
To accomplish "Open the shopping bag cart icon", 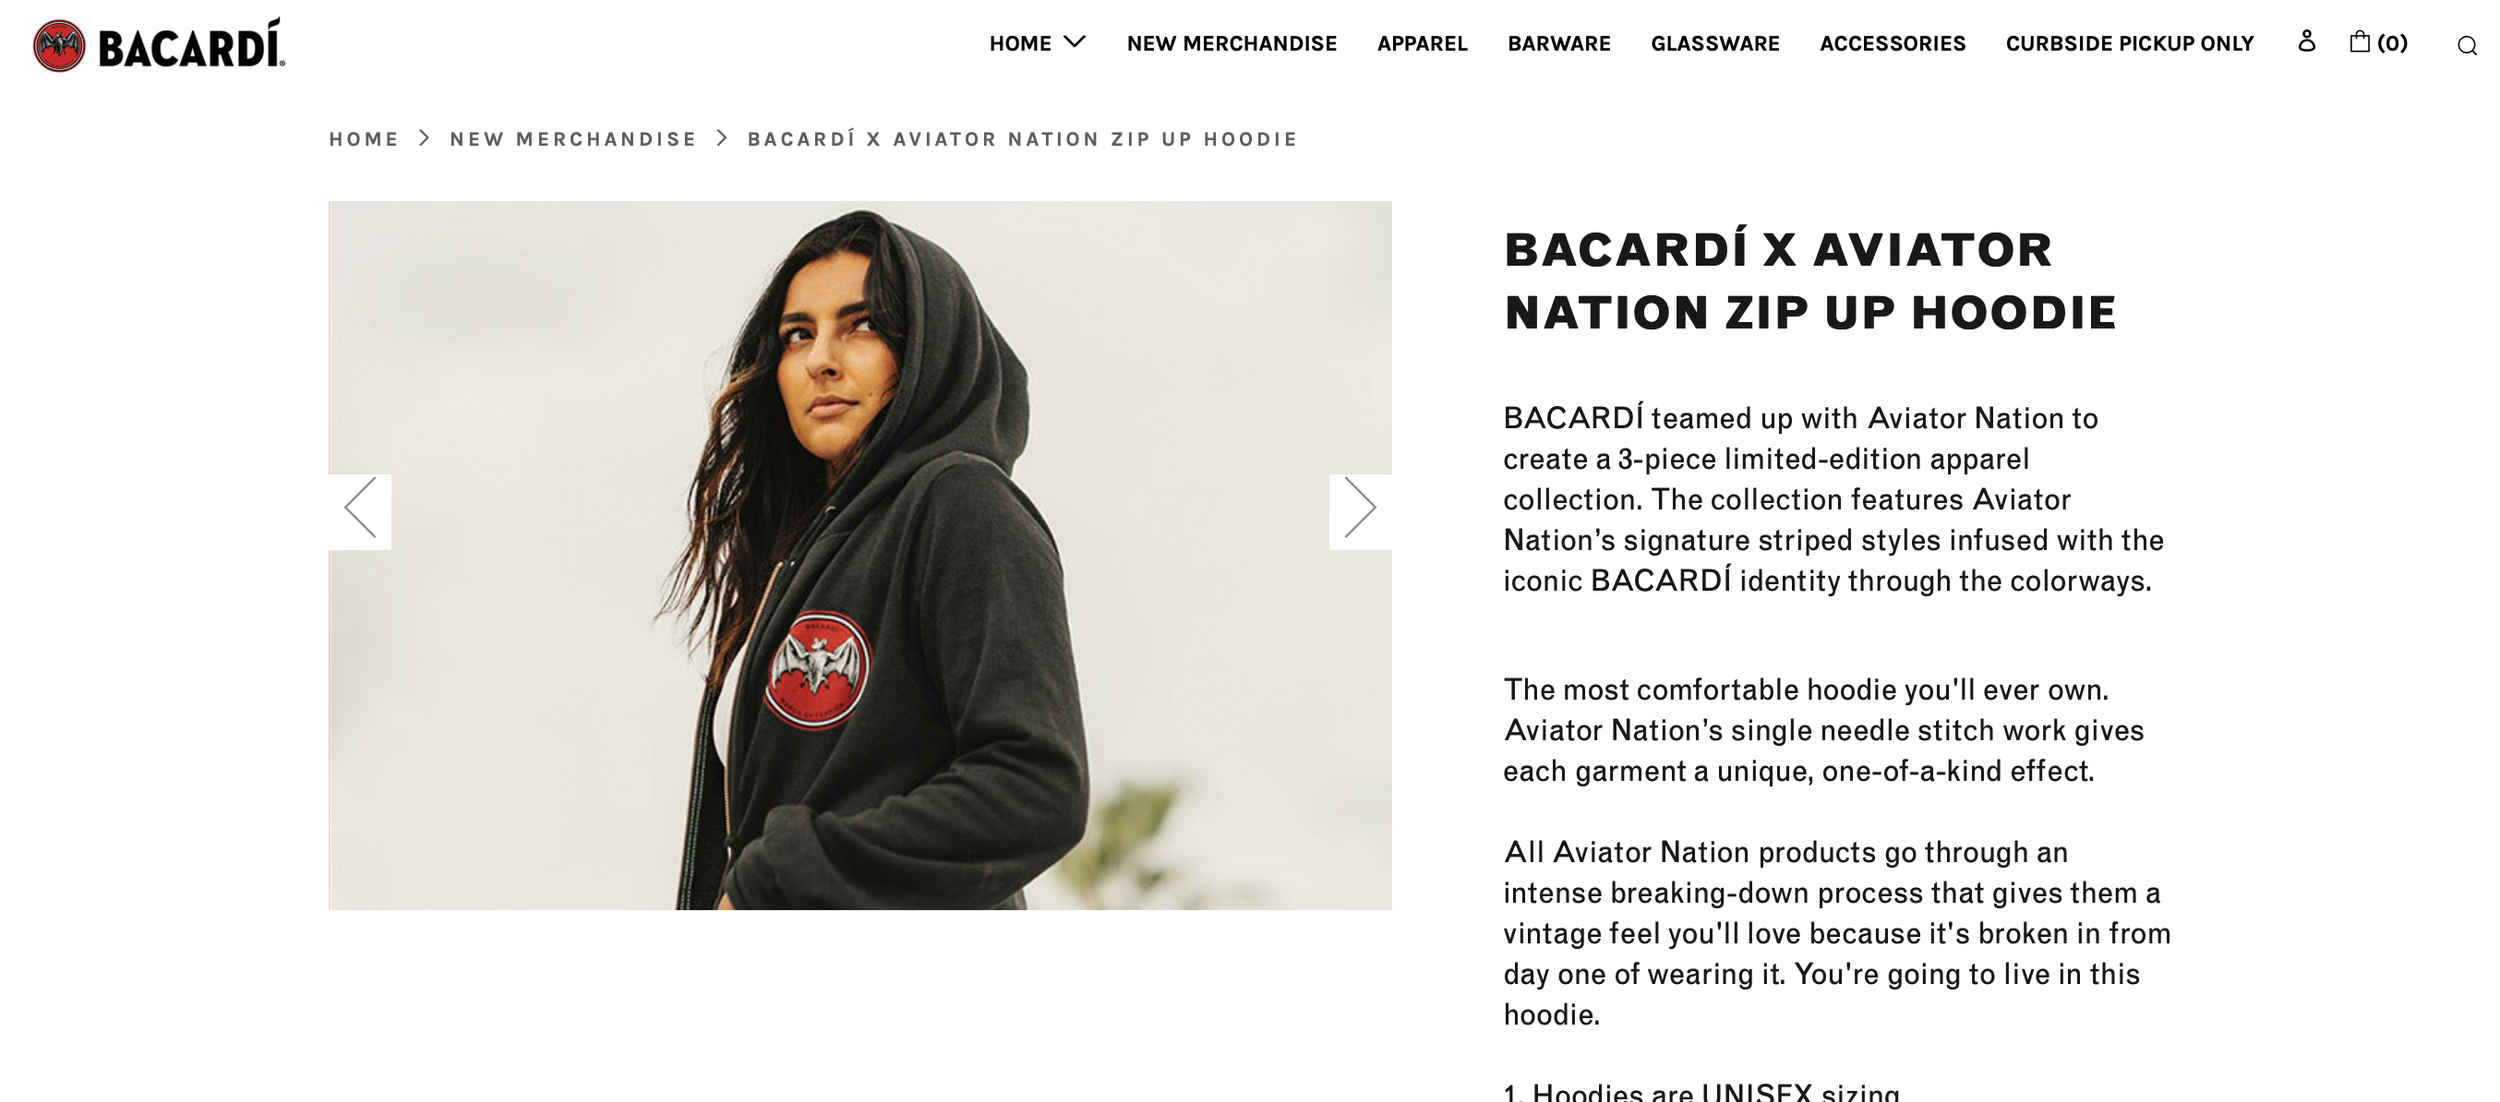I will point(2359,42).
